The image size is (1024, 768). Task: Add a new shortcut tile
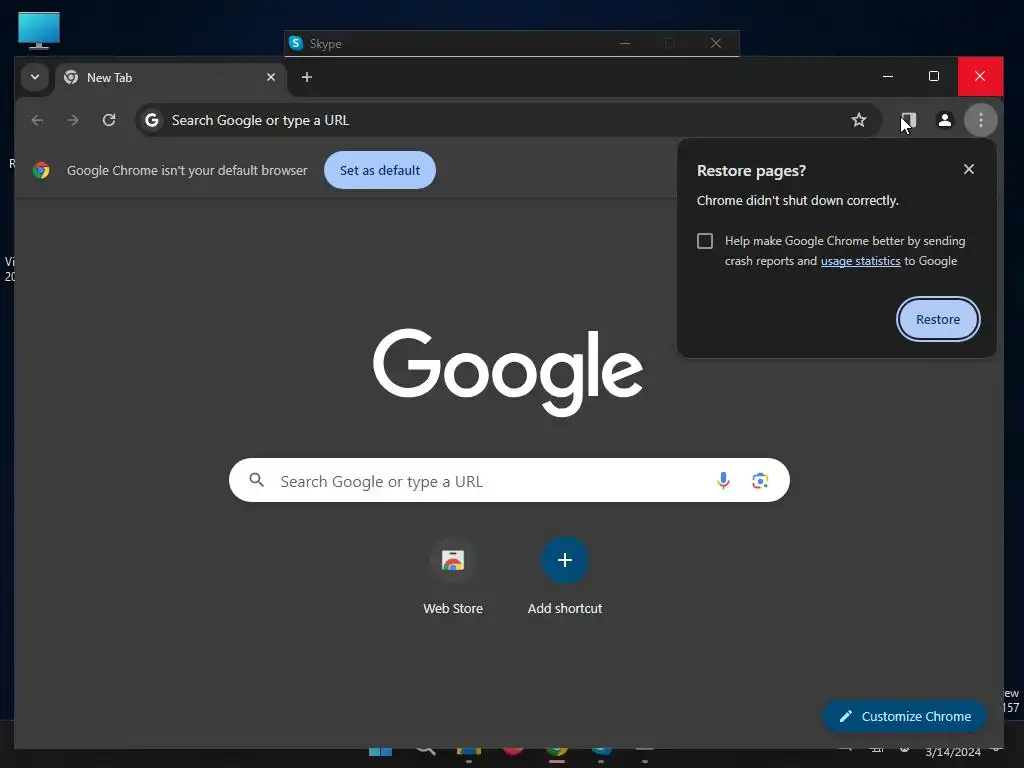coord(565,576)
